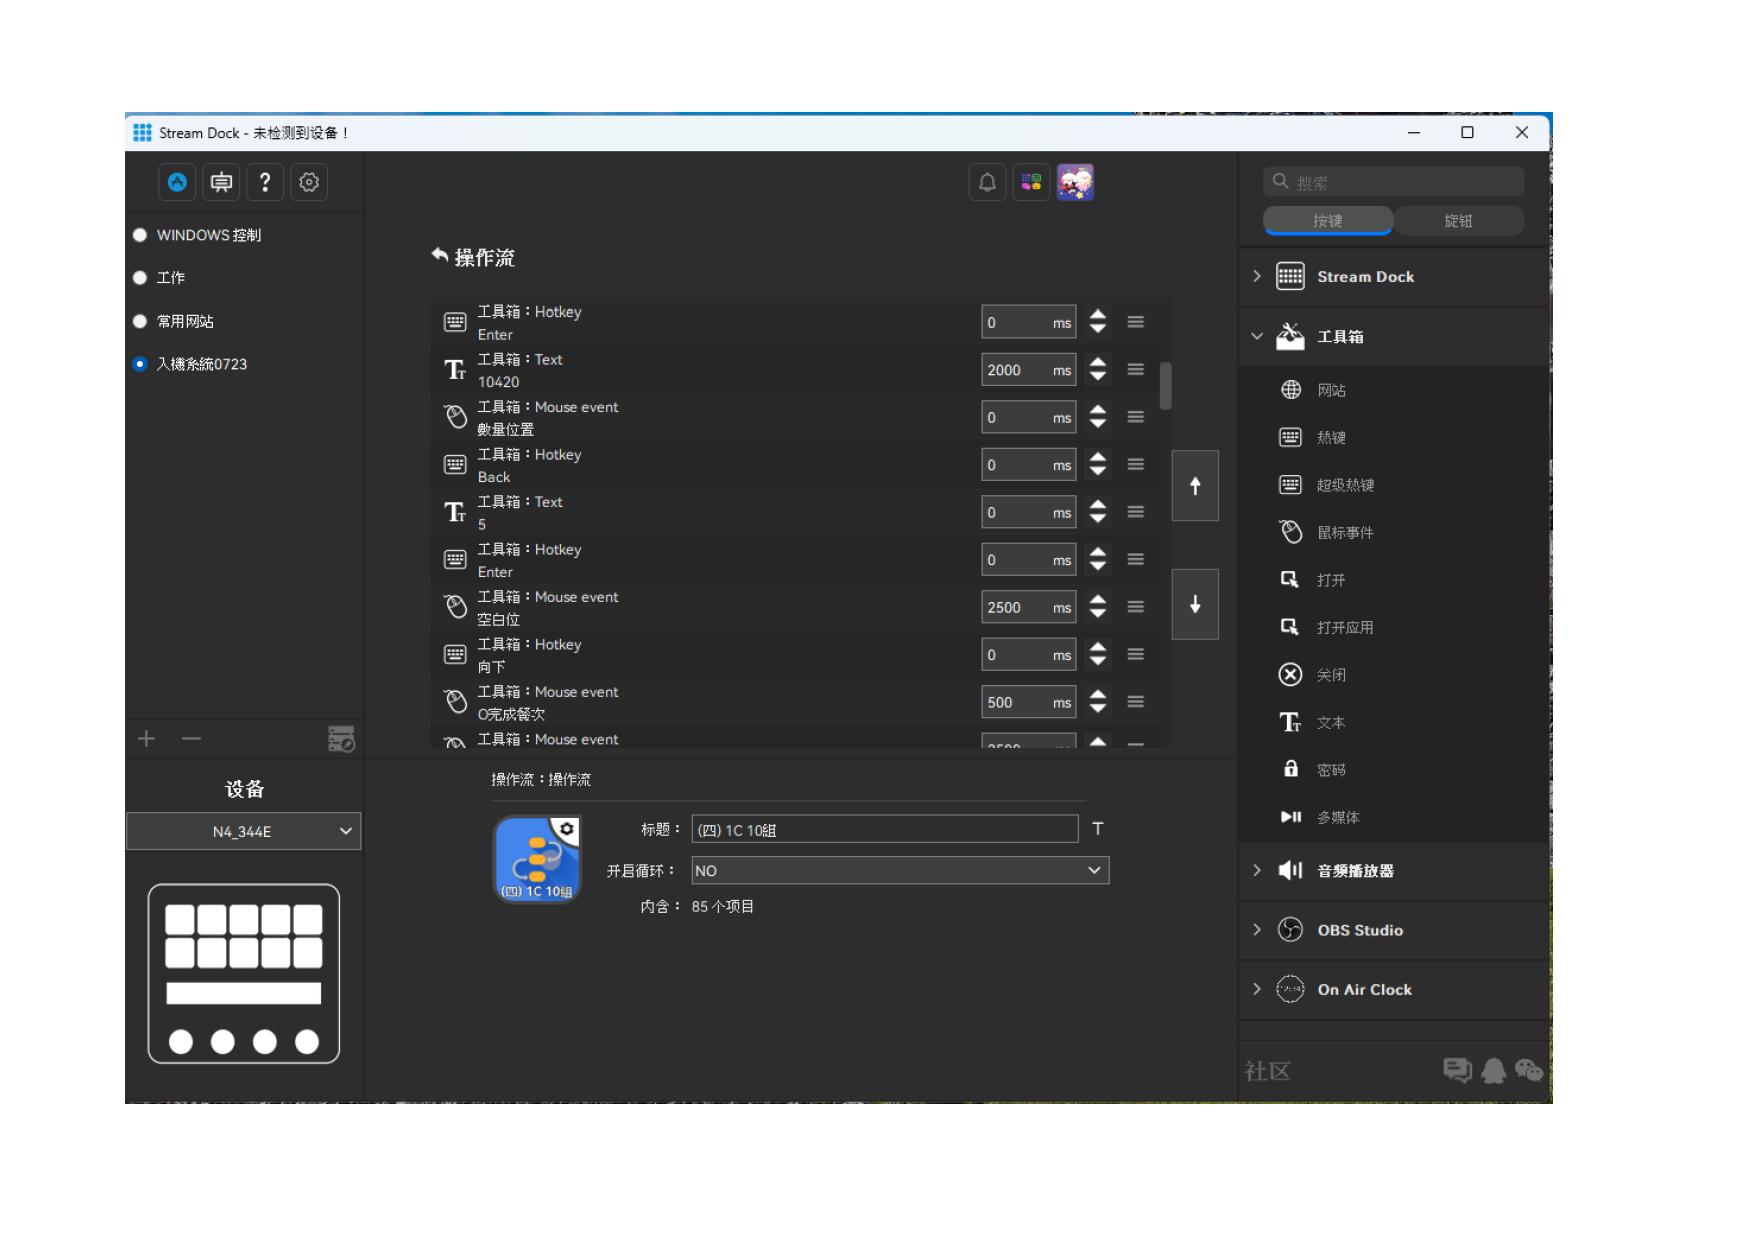
Task: Click the 标题 title input field
Action: coord(884,830)
